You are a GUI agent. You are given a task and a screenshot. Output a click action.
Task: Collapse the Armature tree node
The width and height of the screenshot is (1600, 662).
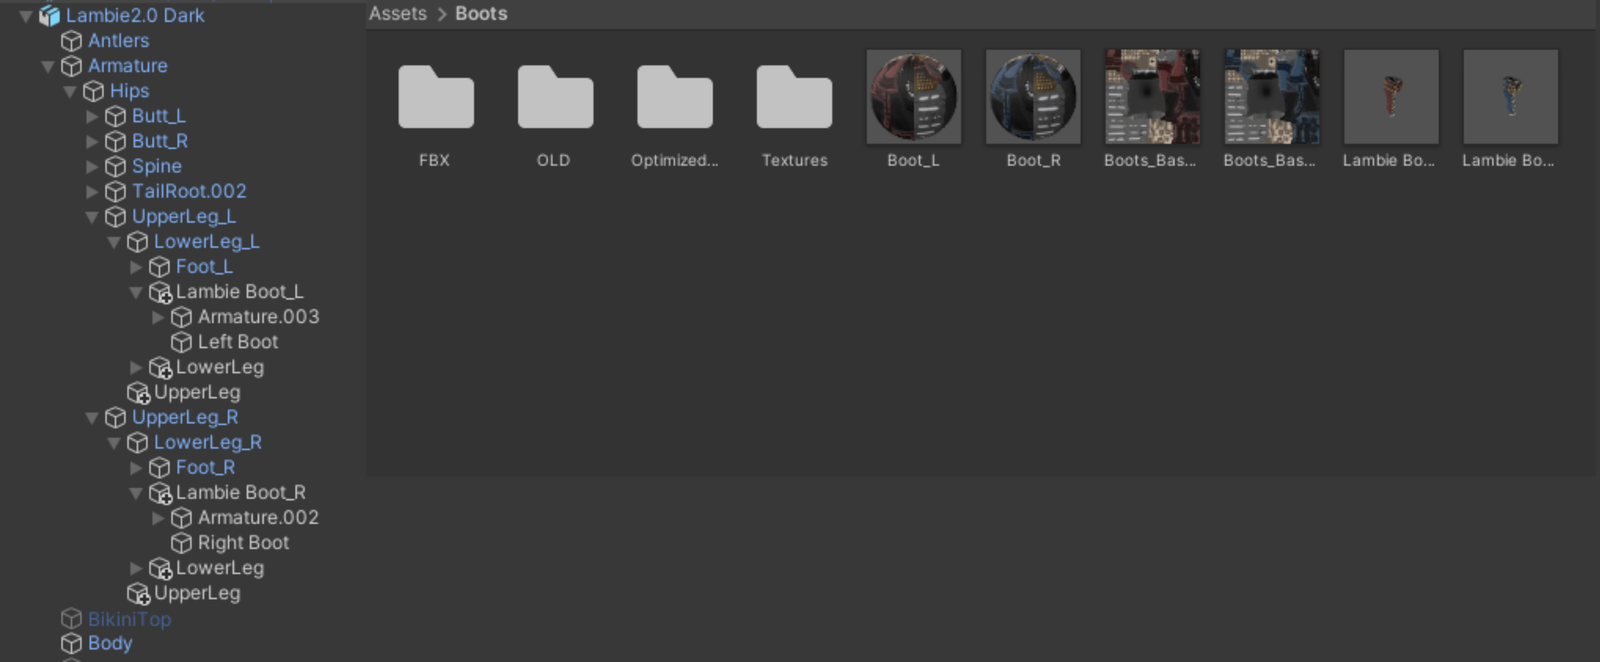pyautogui.click(x=48, y=67)
